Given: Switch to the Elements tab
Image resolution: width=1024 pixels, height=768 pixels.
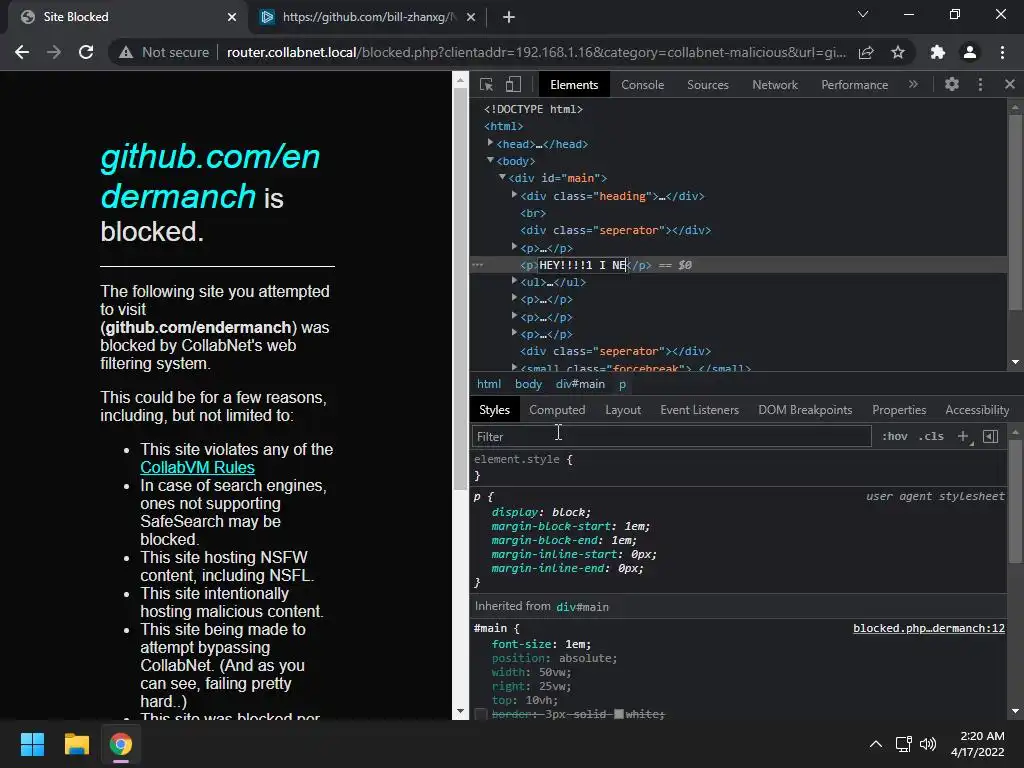Looking at the screenshot, I should (x=573, y=84).
